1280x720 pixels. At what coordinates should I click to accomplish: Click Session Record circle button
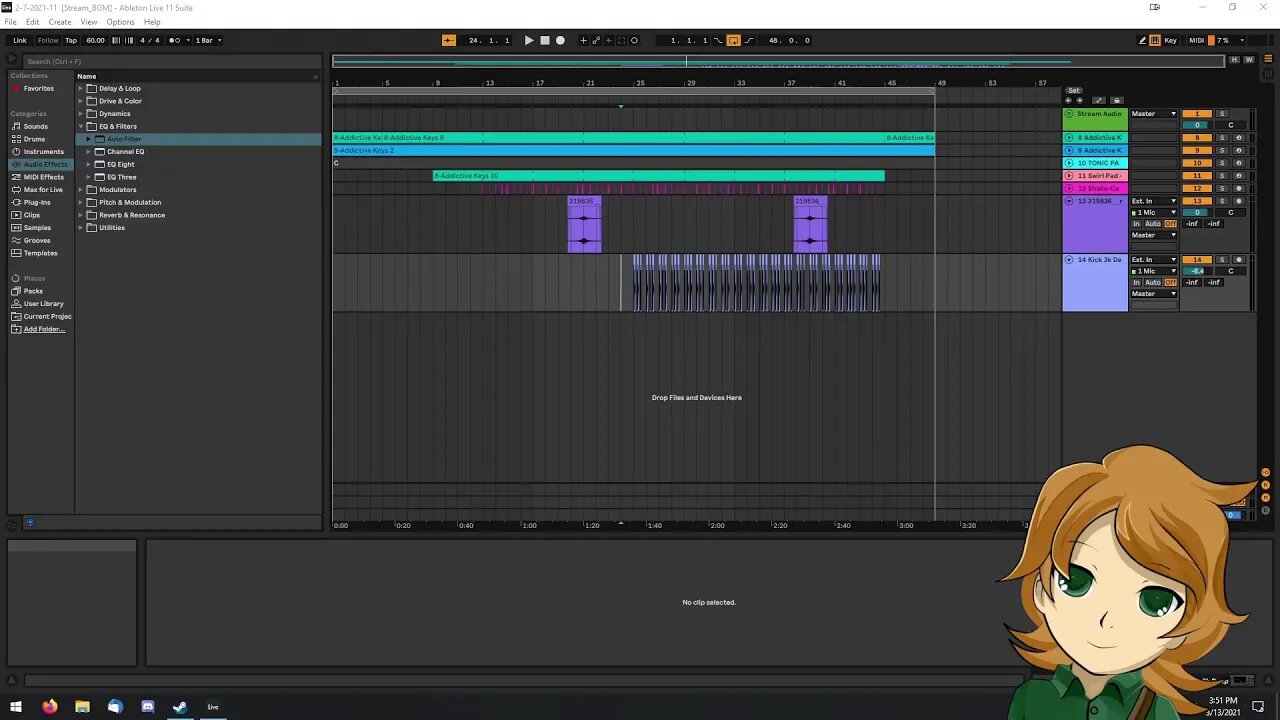pyautogui.click(x=634, y=40)
